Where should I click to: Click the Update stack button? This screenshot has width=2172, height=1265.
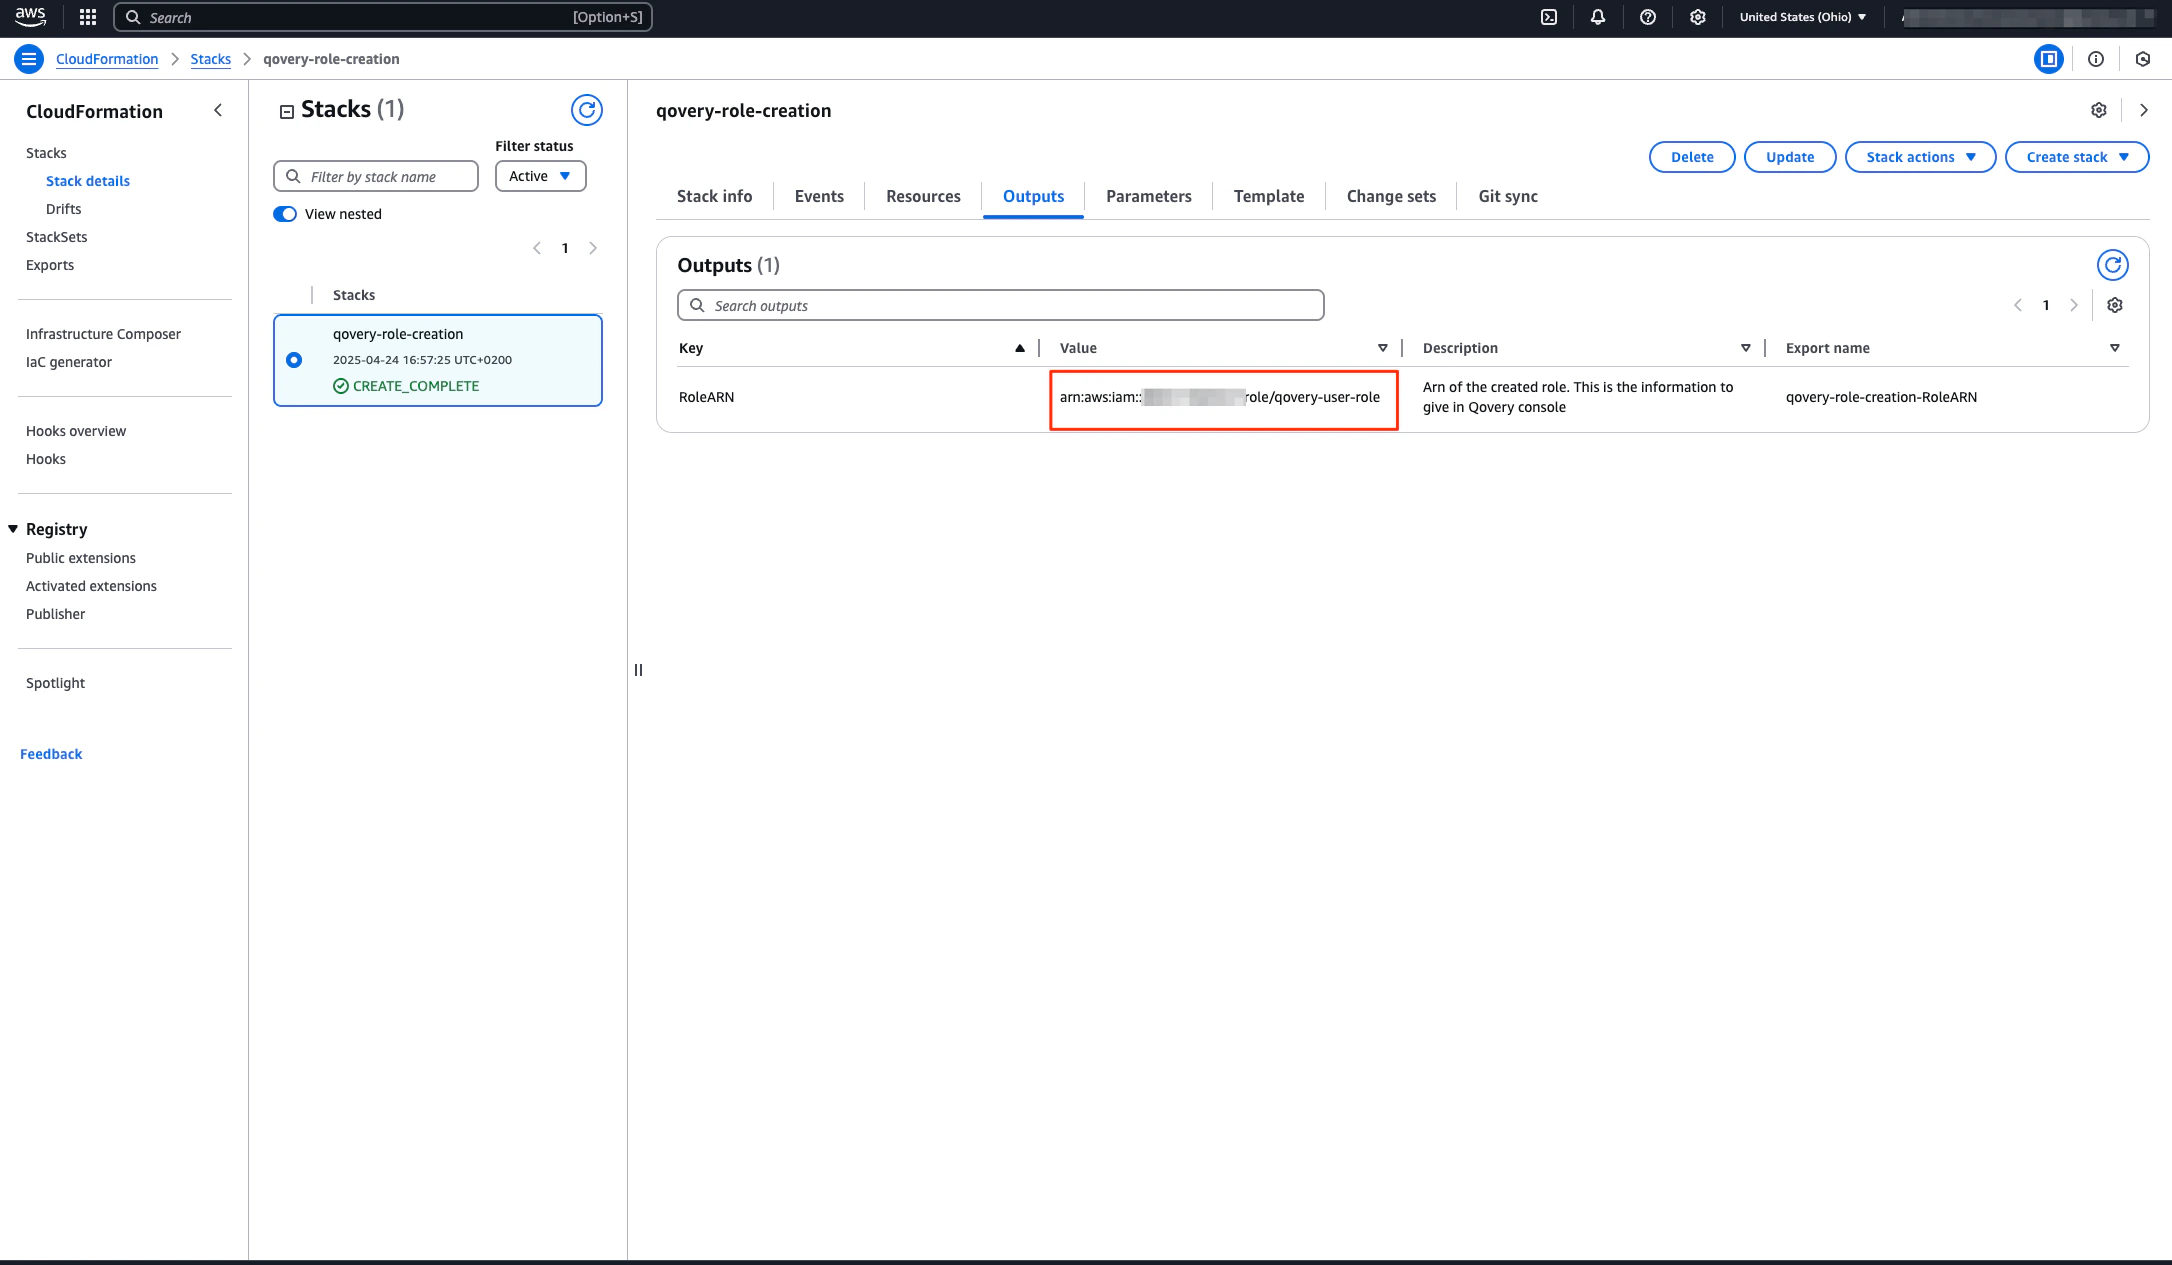click(1789, 157)
